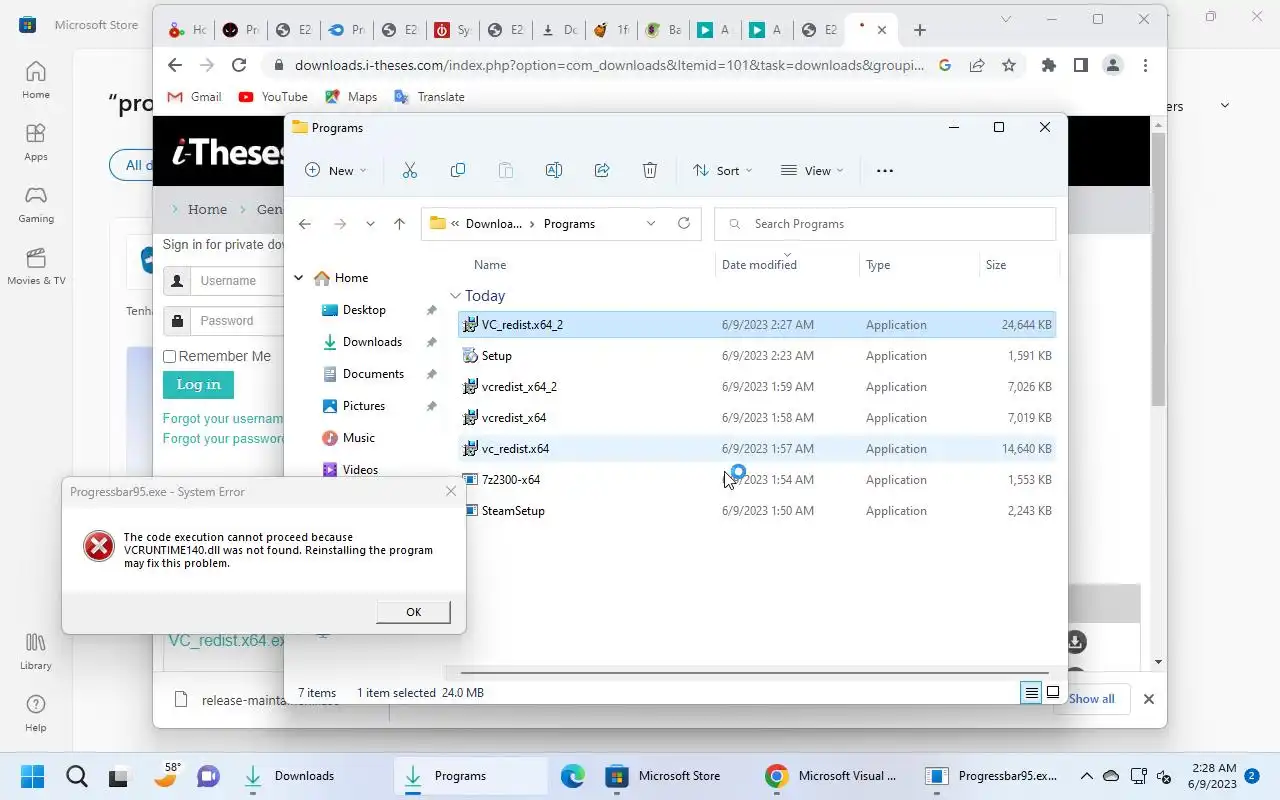Screen dimensions: 1280x800
Task: Open Home in Microsoft Store sidebar
Action: click(x=36, y=80)
